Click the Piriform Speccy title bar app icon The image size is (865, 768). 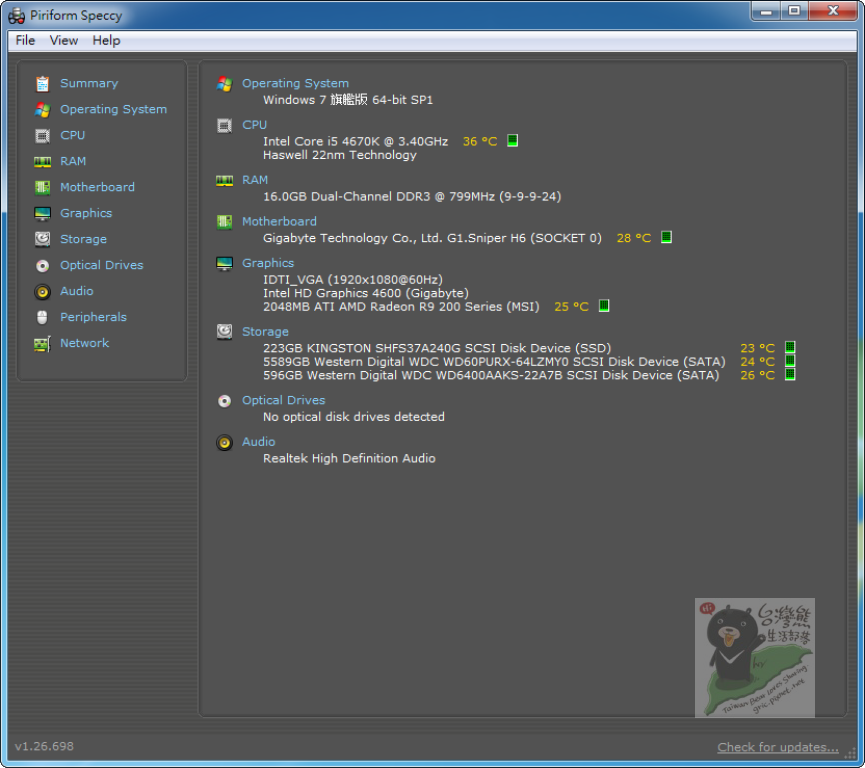tap(17, 15)
